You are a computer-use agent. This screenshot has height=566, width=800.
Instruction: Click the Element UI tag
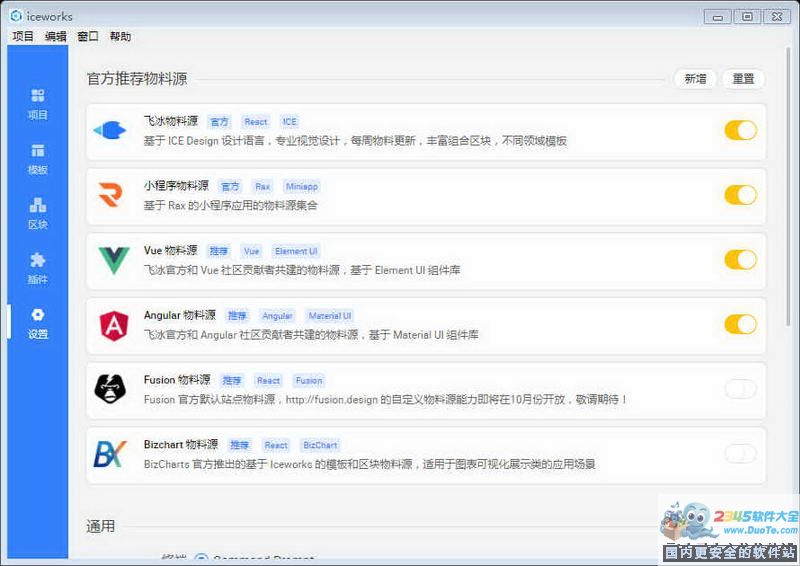point(296,251)
